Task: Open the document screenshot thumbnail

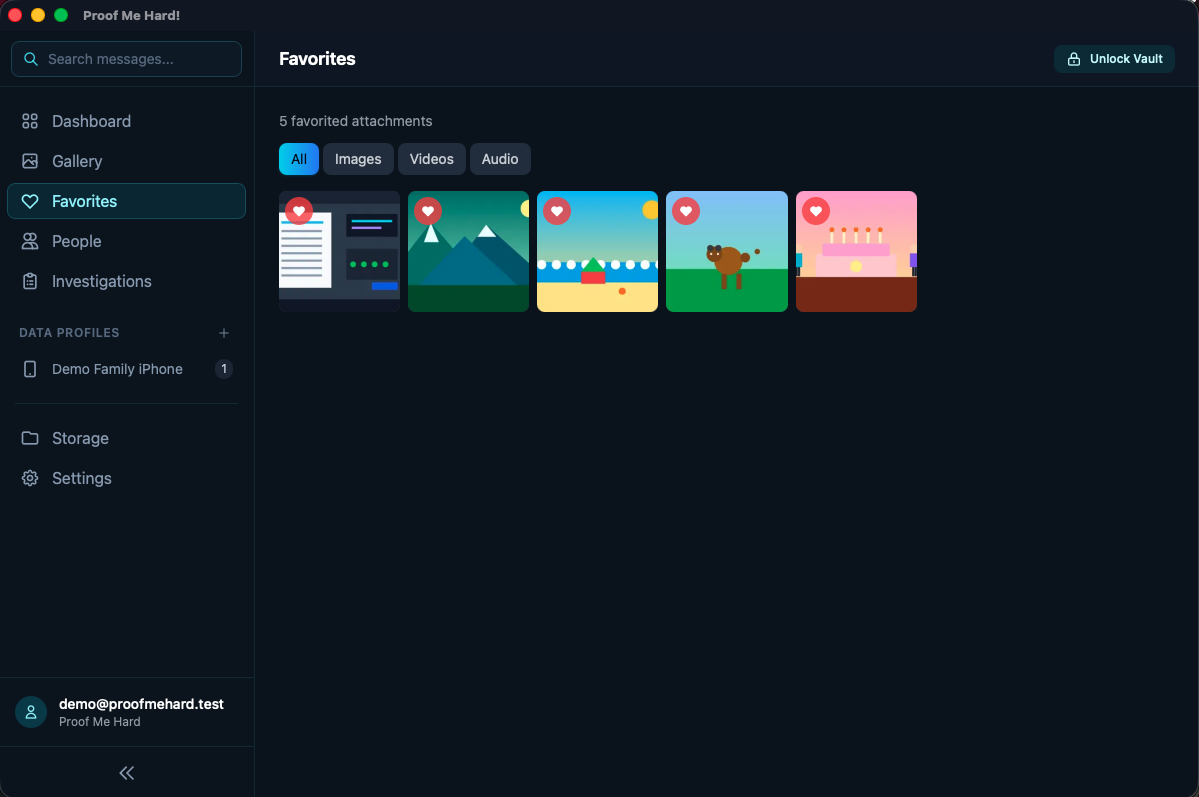Action: 340,252
